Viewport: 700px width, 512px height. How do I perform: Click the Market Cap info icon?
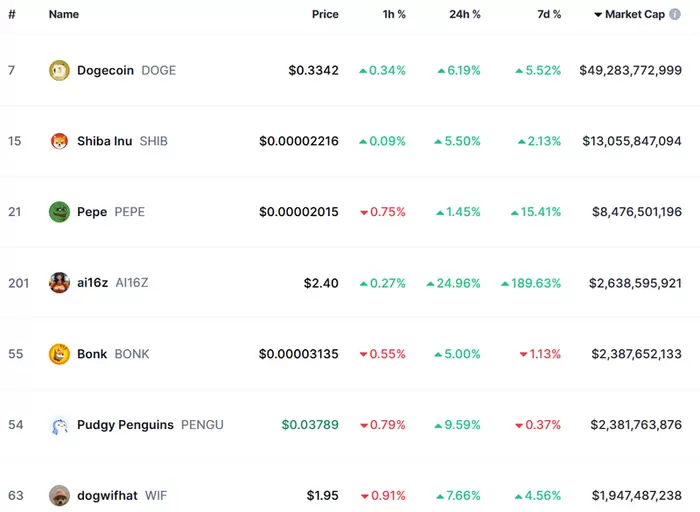pos(675,15)
